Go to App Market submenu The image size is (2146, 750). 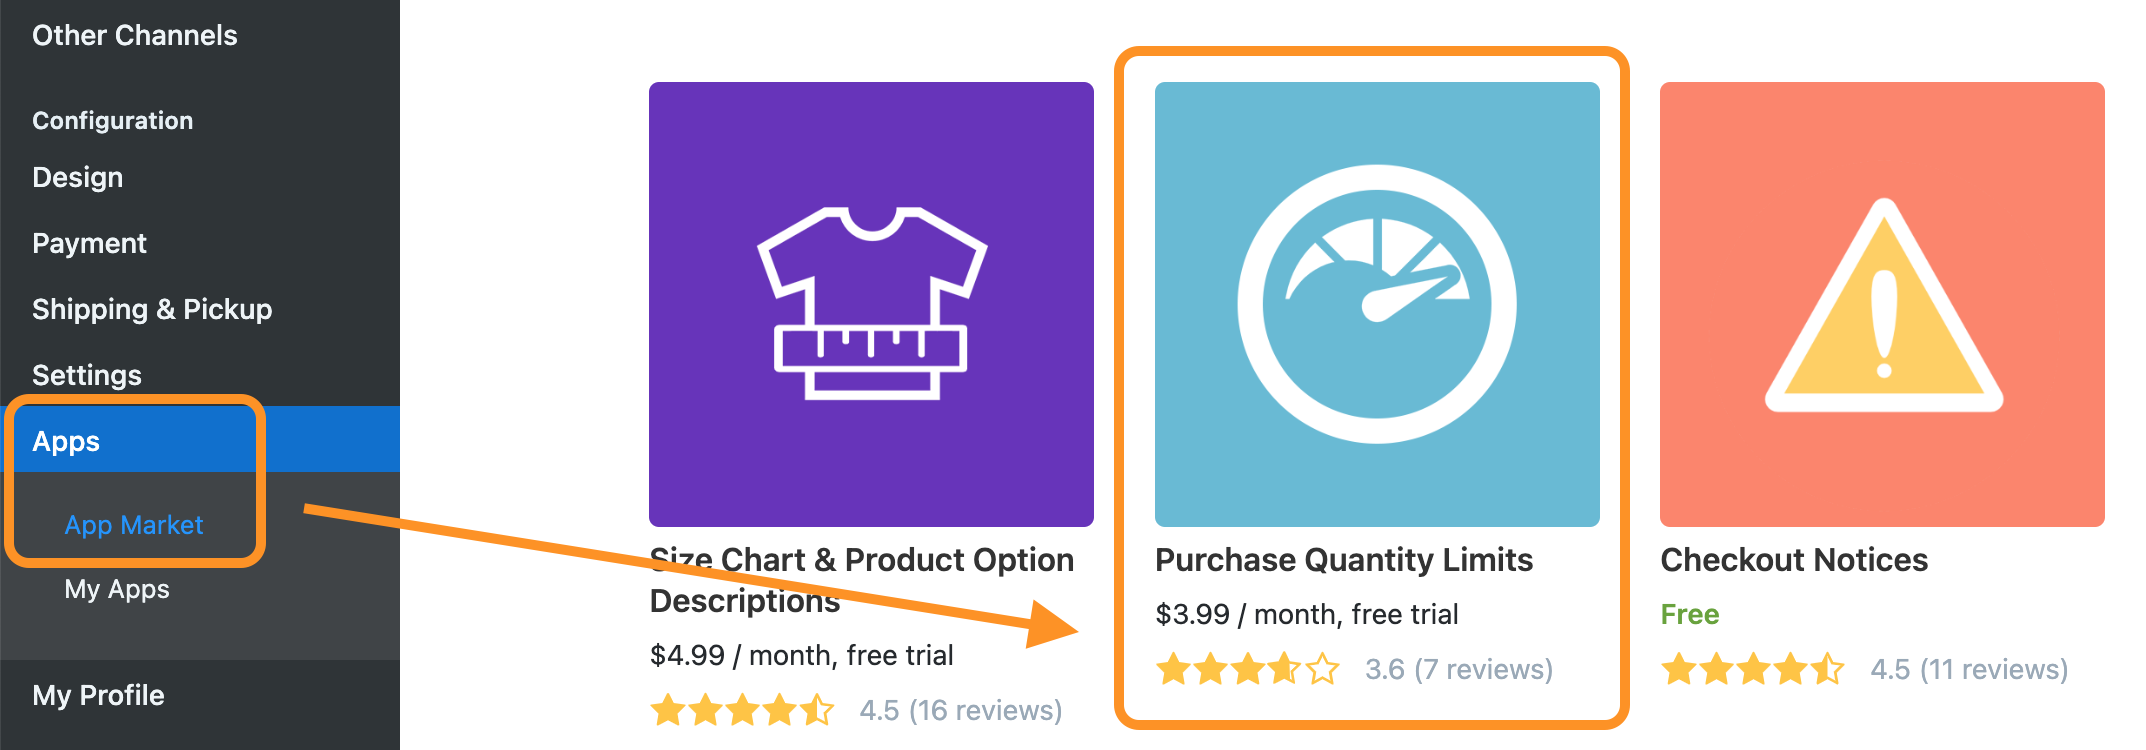(134, 525)
